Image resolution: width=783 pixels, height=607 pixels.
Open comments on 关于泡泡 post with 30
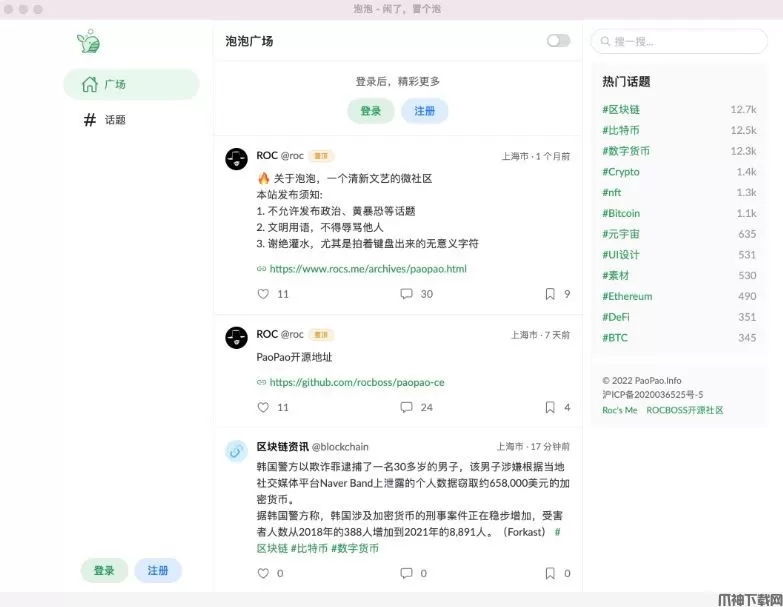click(406, 294)
